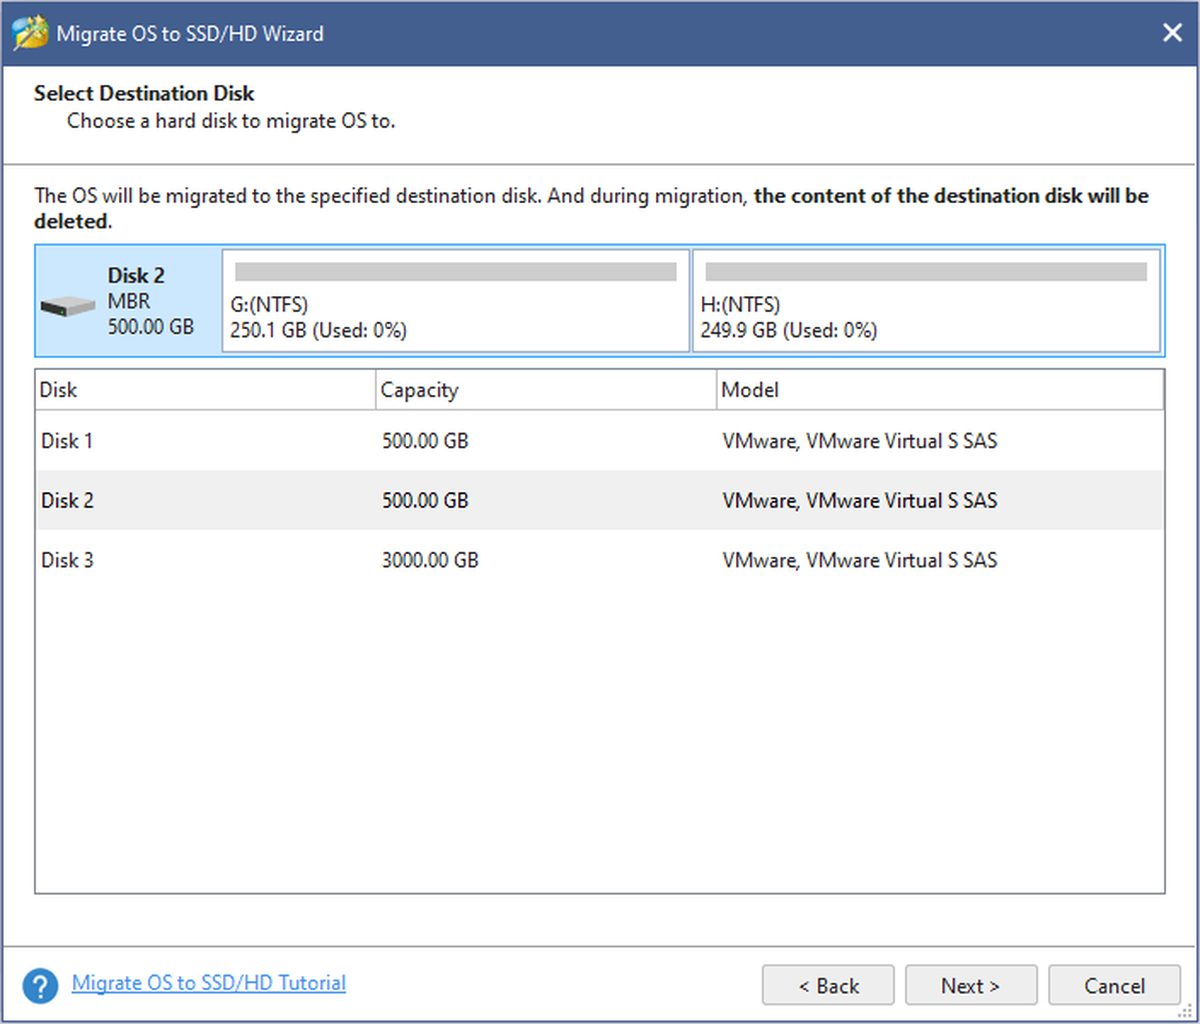Click Disk 2's VMware Virtual S SAS model
The height and width of the screenshot is (1024, 1200).
tap(860, 500)
